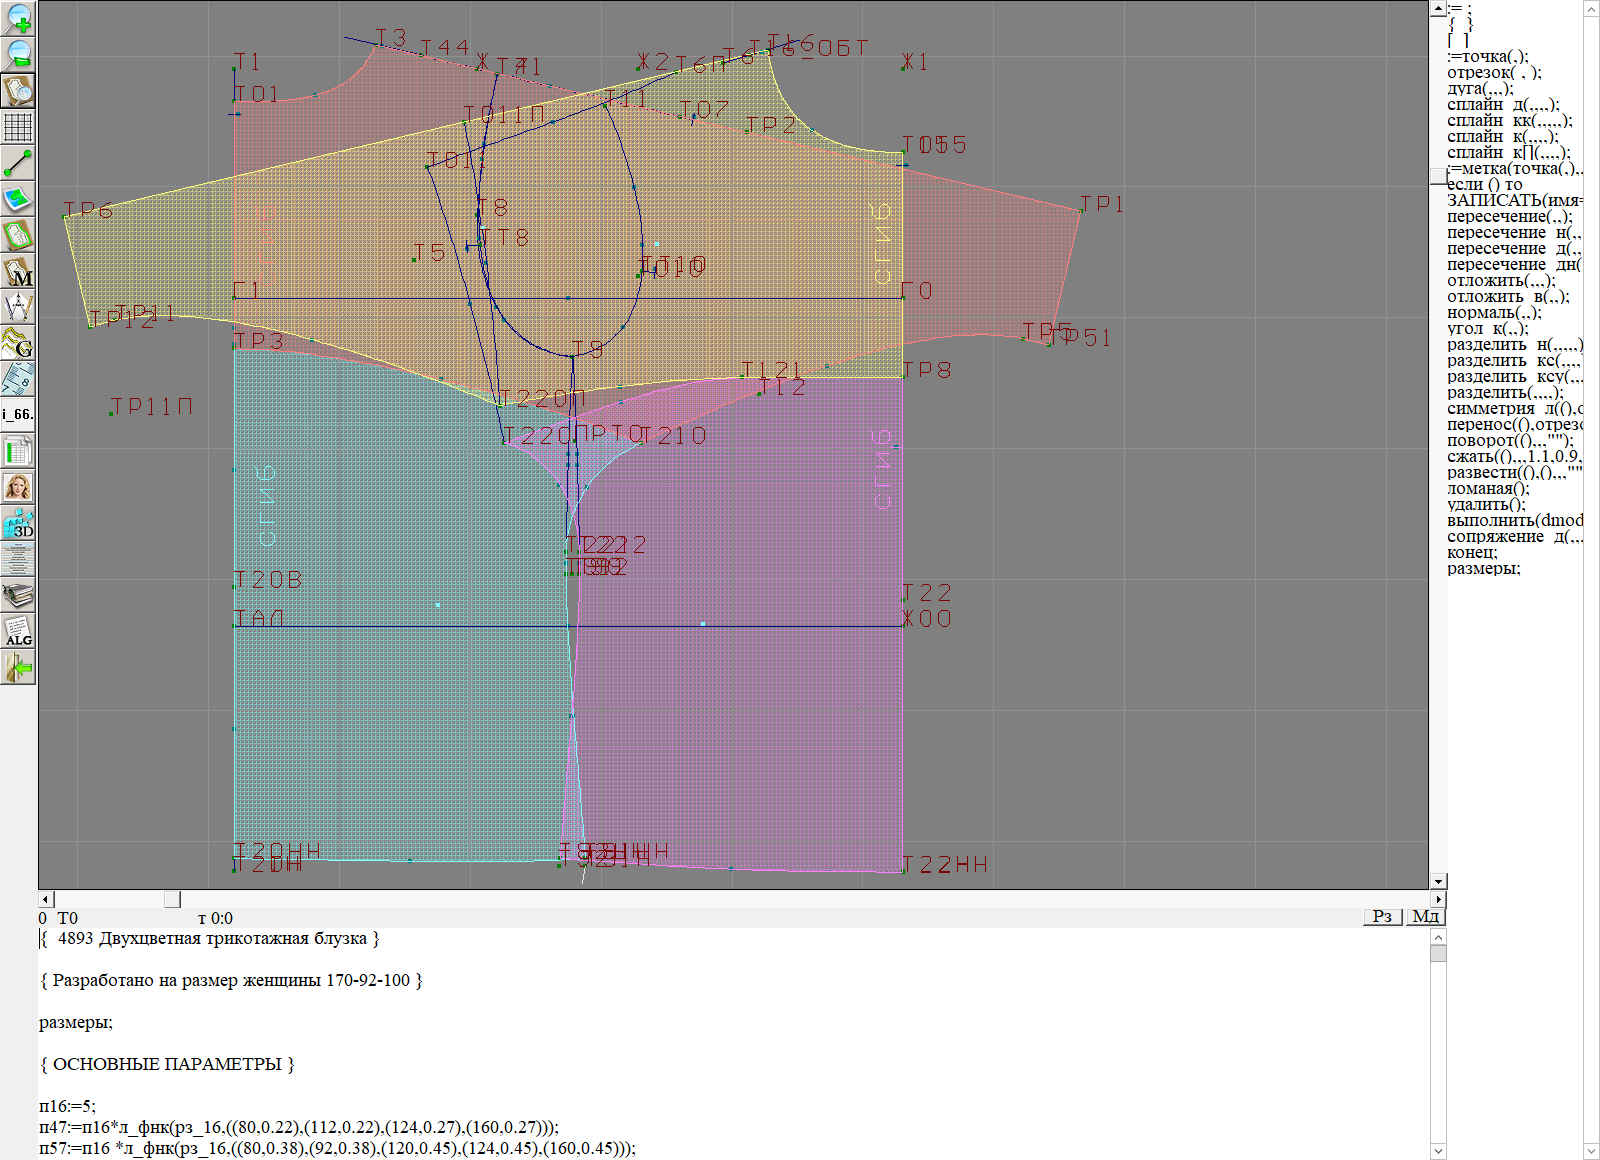
Task: Open the i_66 file button
Action: [x=18, y=414]
